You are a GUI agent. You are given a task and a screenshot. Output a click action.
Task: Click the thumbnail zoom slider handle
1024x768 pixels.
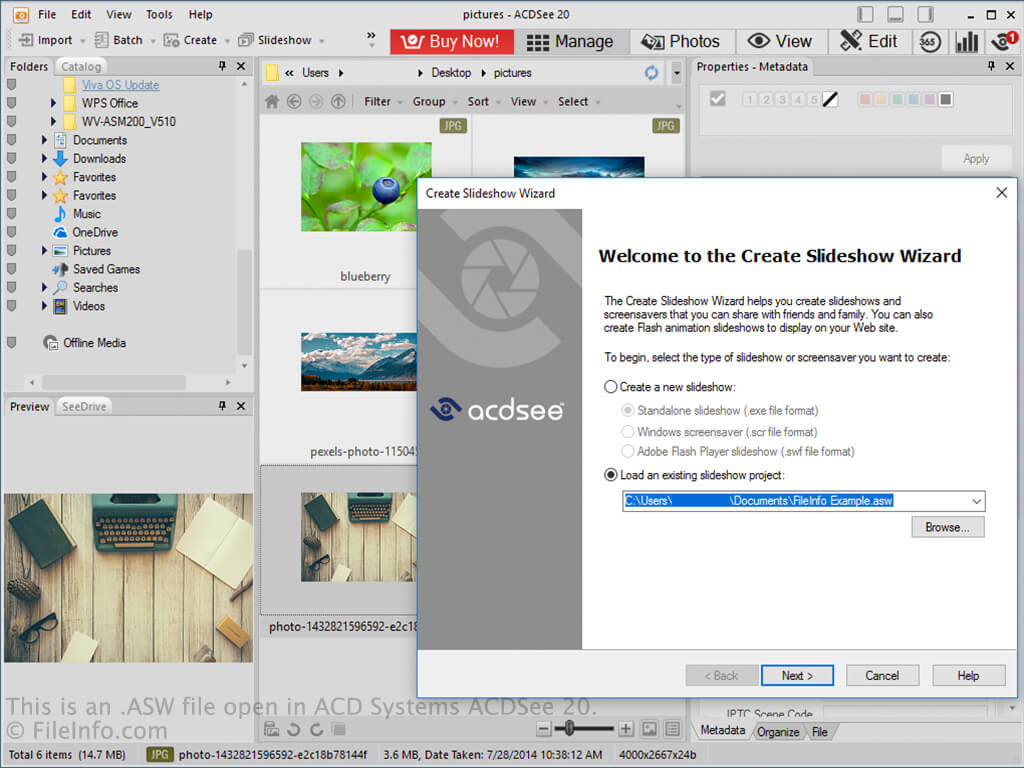pyautogui.click(x=569, y=728)
